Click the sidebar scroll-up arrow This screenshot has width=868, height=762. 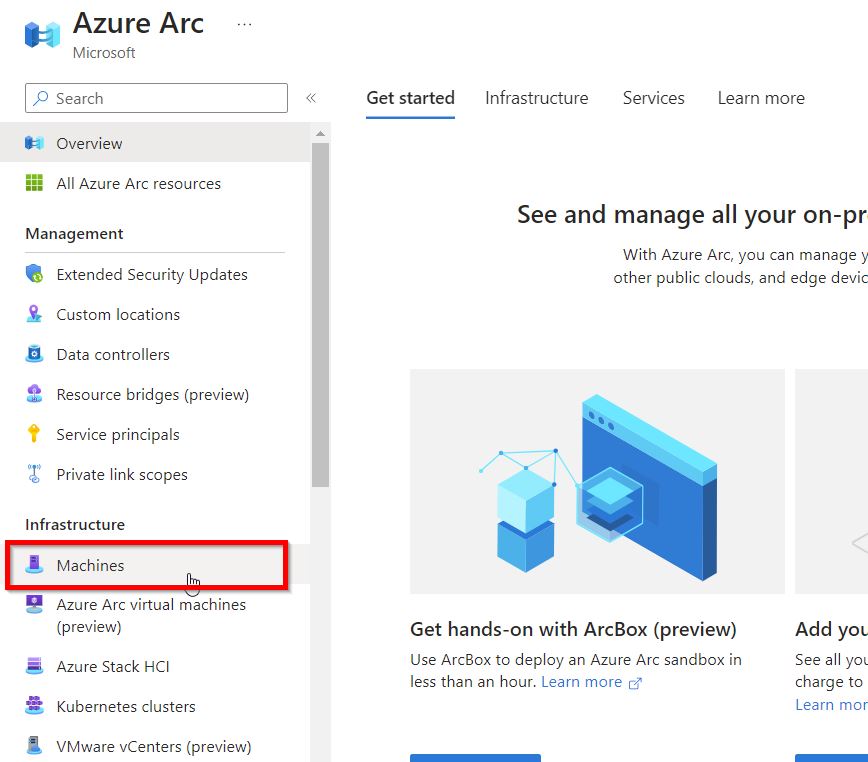point(320,133)
